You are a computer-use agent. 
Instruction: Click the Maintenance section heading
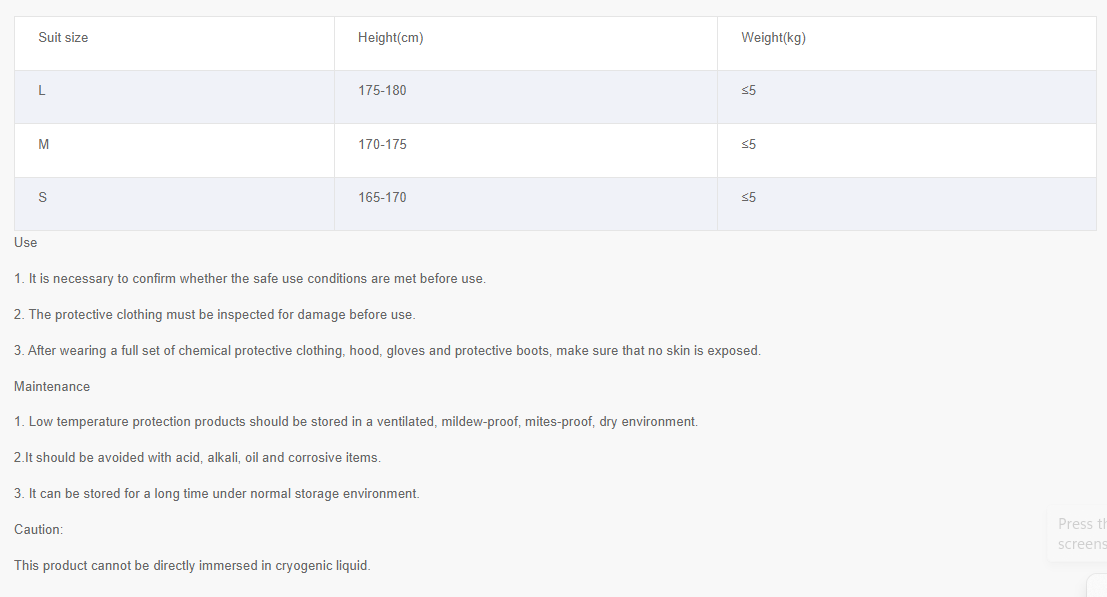52,387
